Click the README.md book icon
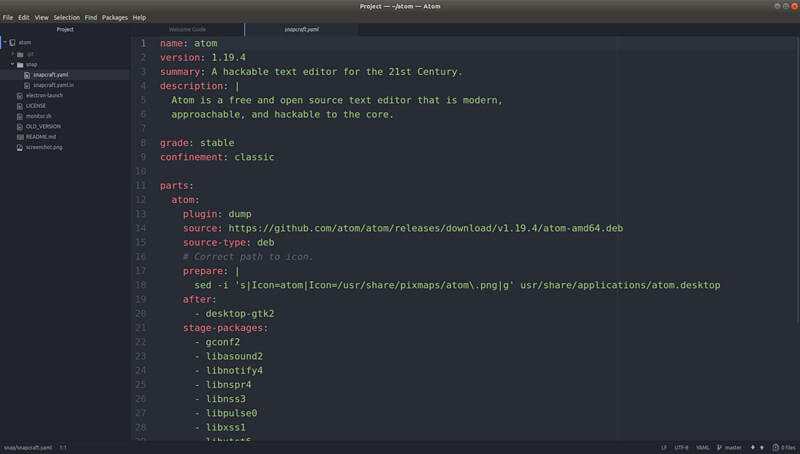Screen dimensions: 800x454 (20, 137)
